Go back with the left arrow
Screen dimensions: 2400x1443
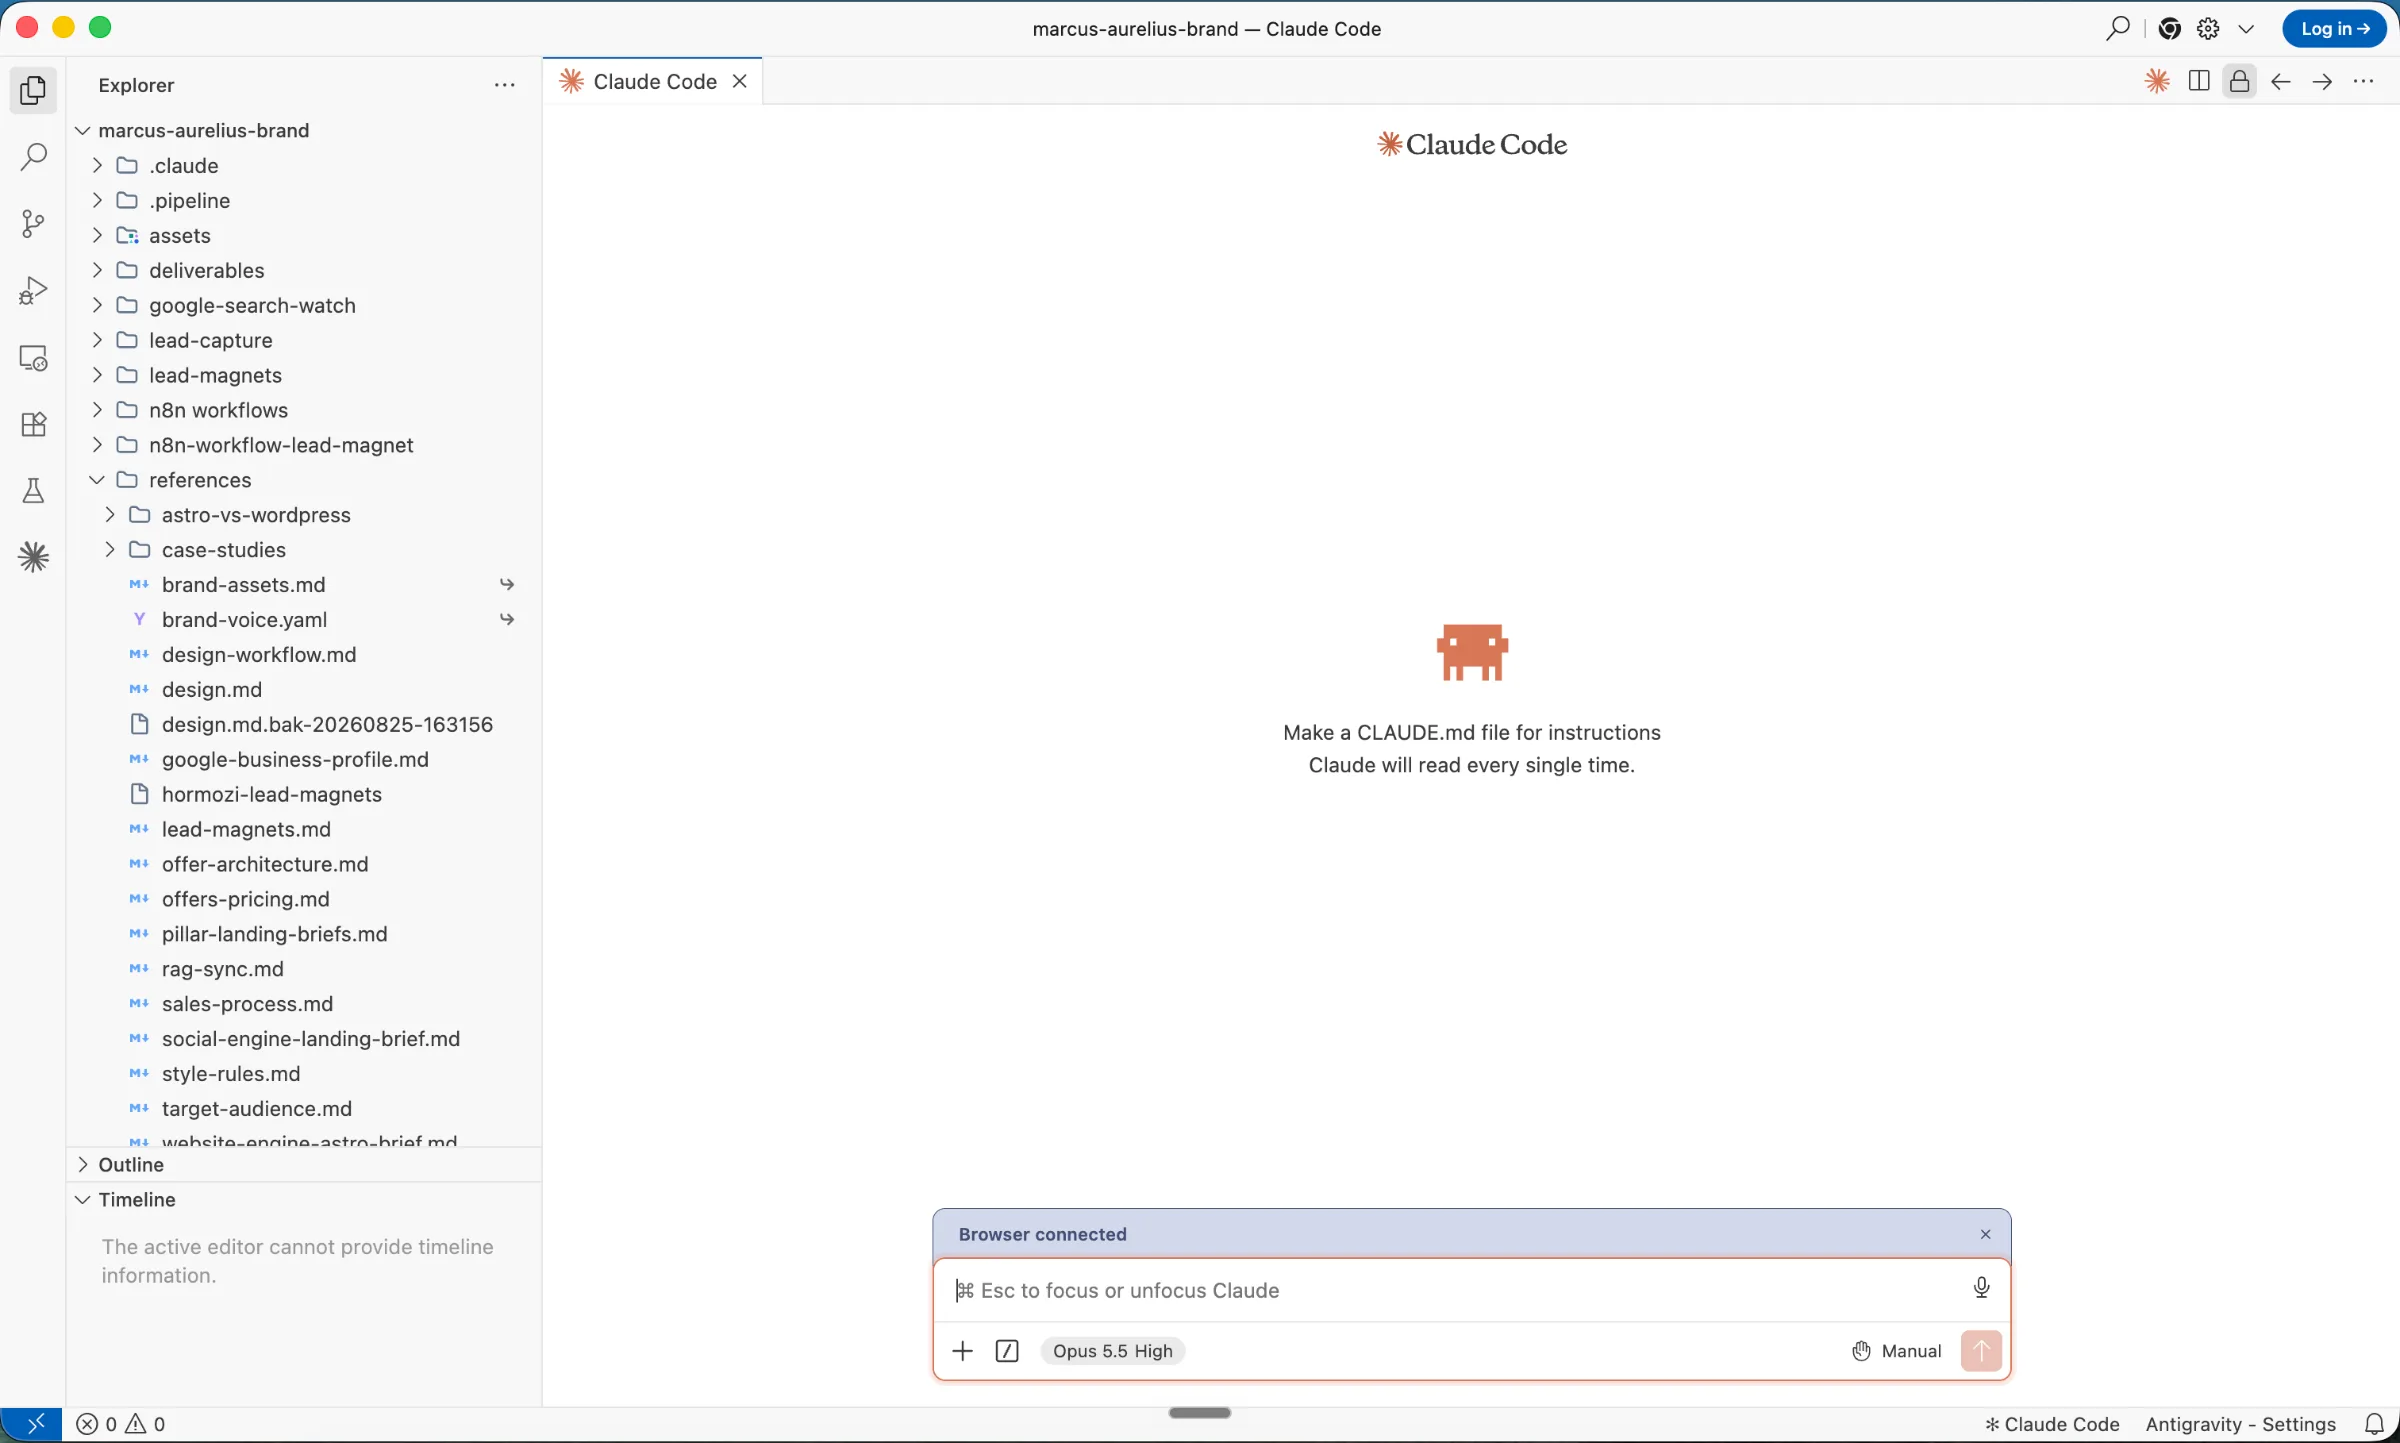click(2280, 81)
